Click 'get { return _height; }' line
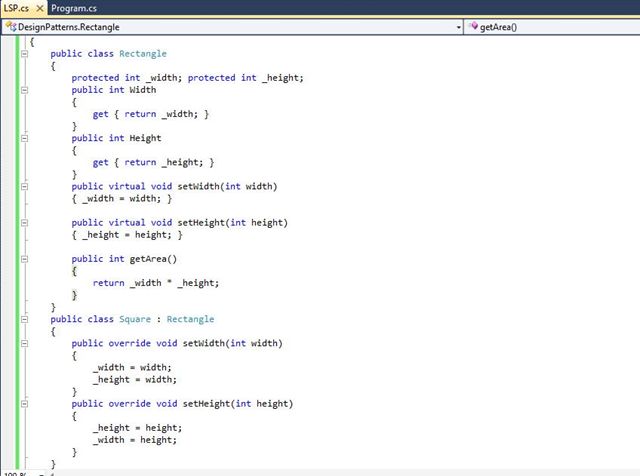 153,162
